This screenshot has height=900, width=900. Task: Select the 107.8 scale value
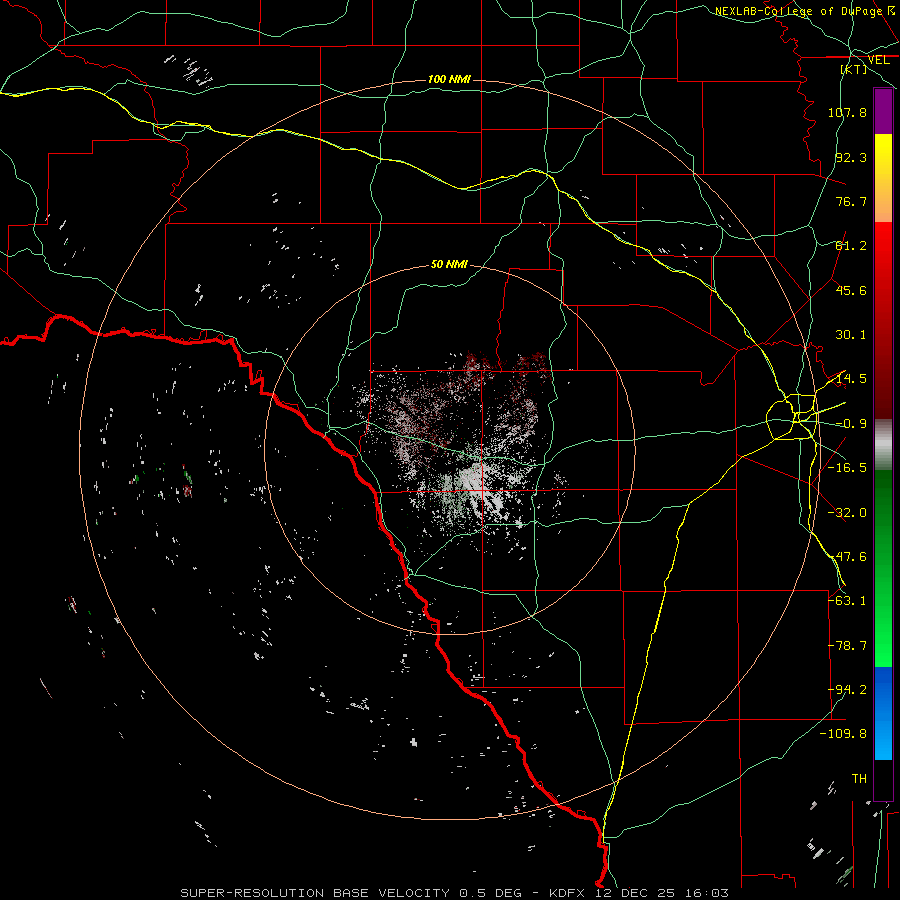pos(847,112)
